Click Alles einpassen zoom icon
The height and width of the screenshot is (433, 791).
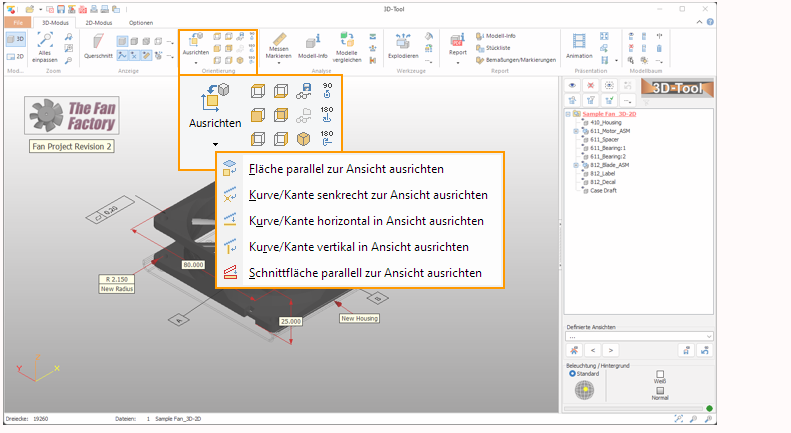(x=45, y=44)
